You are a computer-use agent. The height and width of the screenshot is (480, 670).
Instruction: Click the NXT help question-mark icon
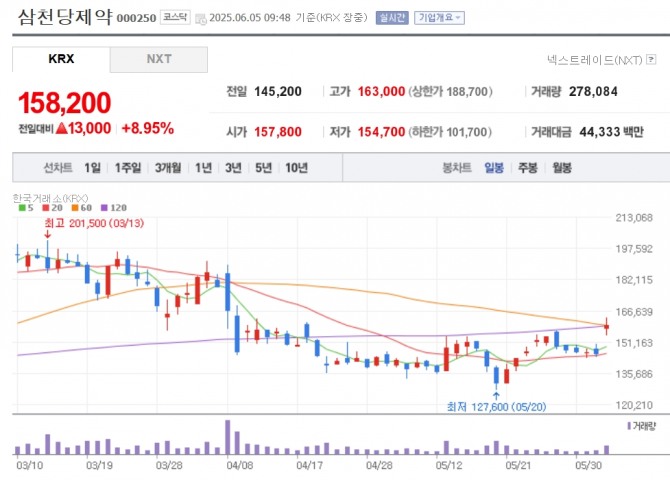pos(651,59)
